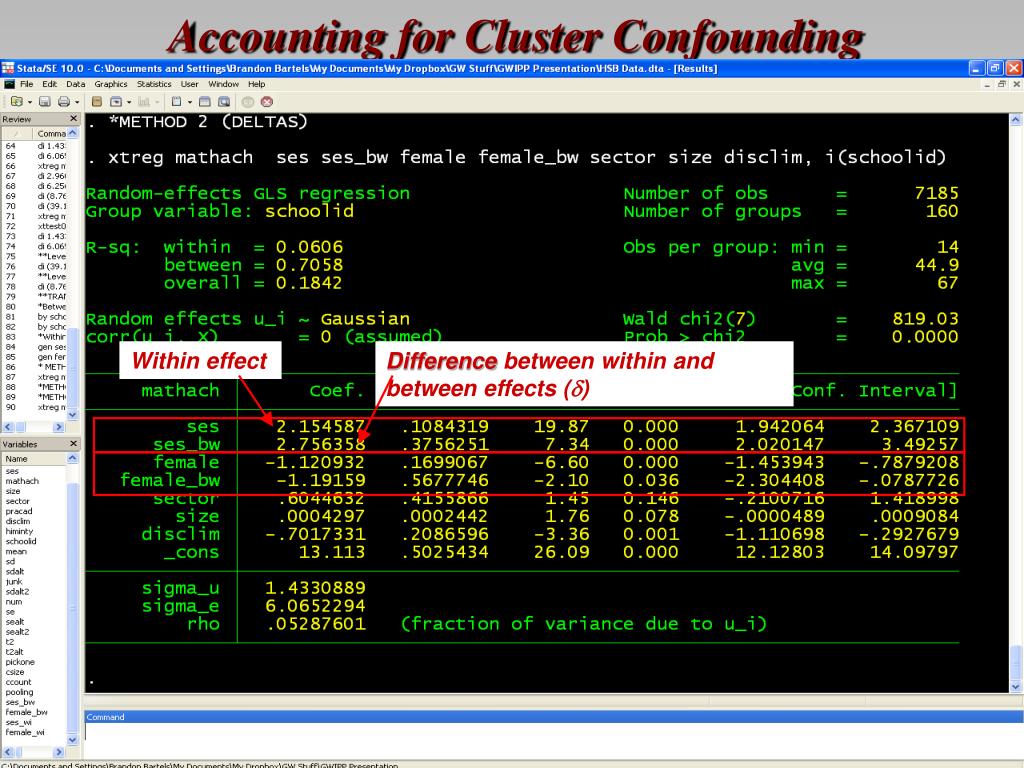Expand the Open icon's dropdown arrow
This screenshot has width=1024, height=768.
coord(29,103)
